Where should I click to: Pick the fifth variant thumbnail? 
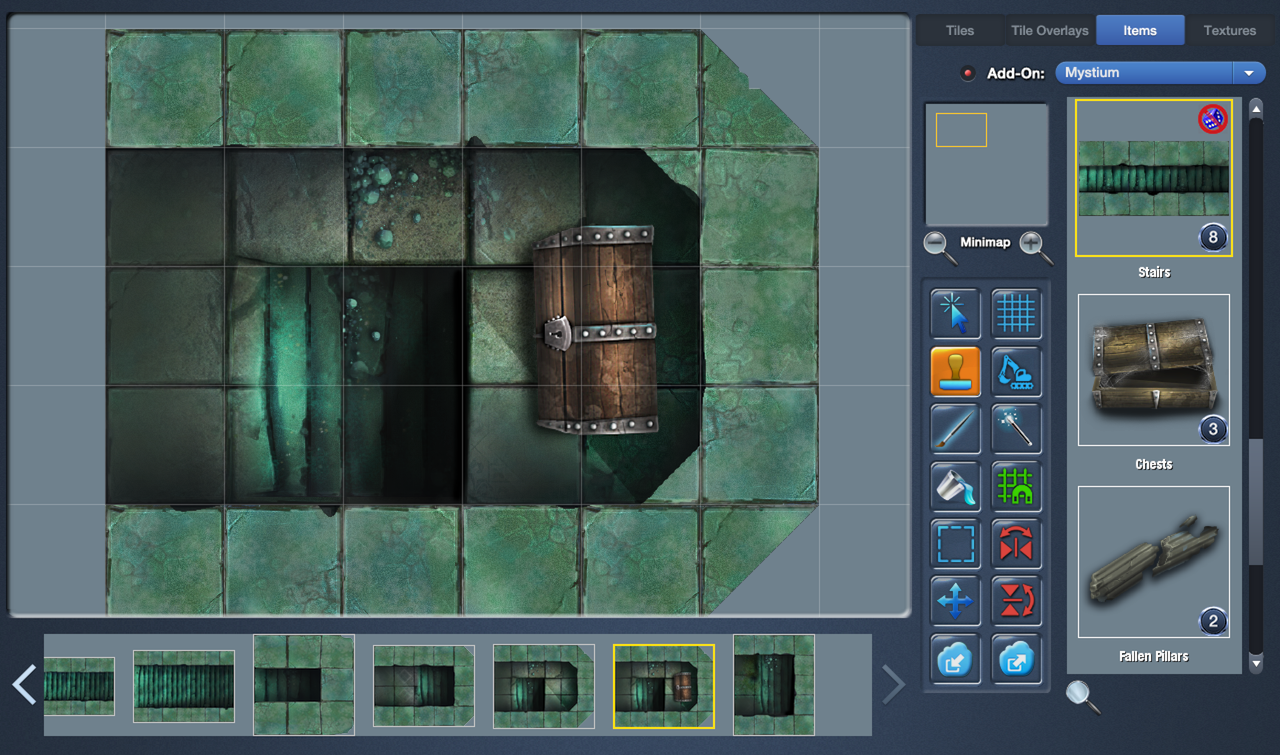pos(544,686)
